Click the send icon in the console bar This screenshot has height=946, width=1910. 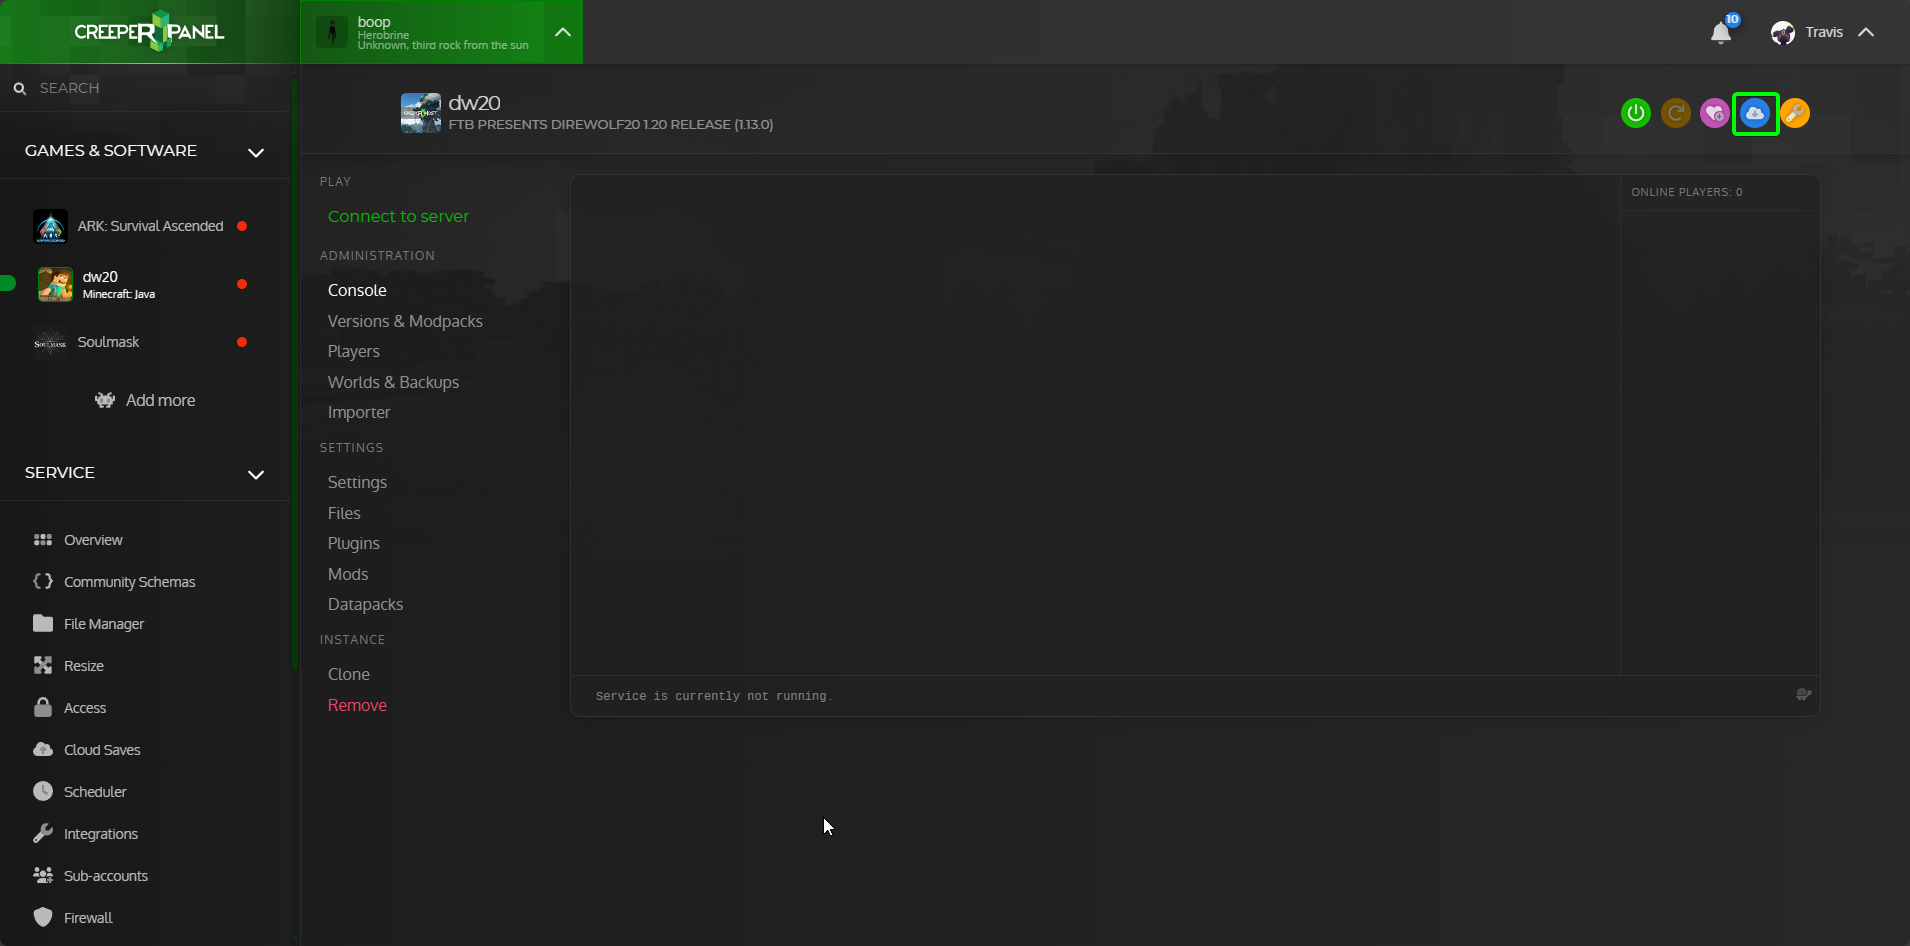(1803, 695)
